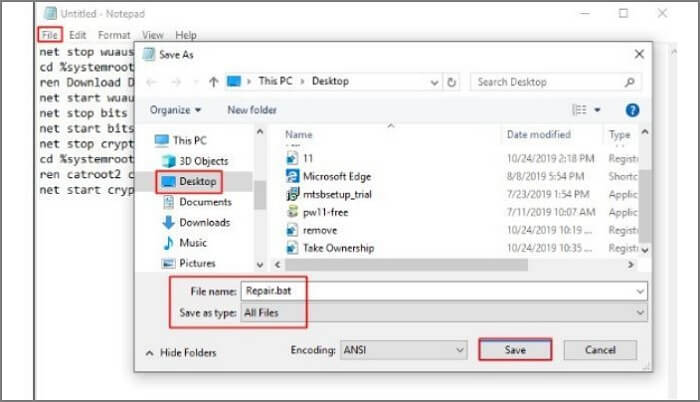Click Desktop in the address breadcrumb
The height and width of the screenshot is (402, 700).
pyautogui.click(x=330, y=81)
